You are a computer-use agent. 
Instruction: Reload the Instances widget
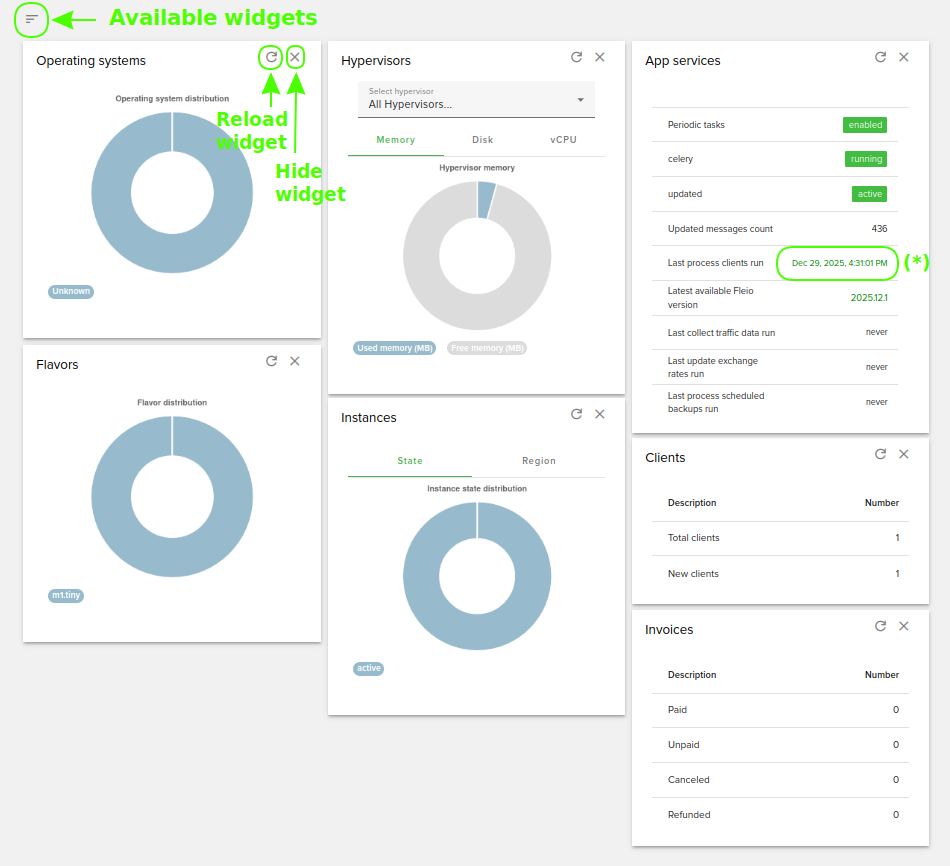(x=577, y=414)
